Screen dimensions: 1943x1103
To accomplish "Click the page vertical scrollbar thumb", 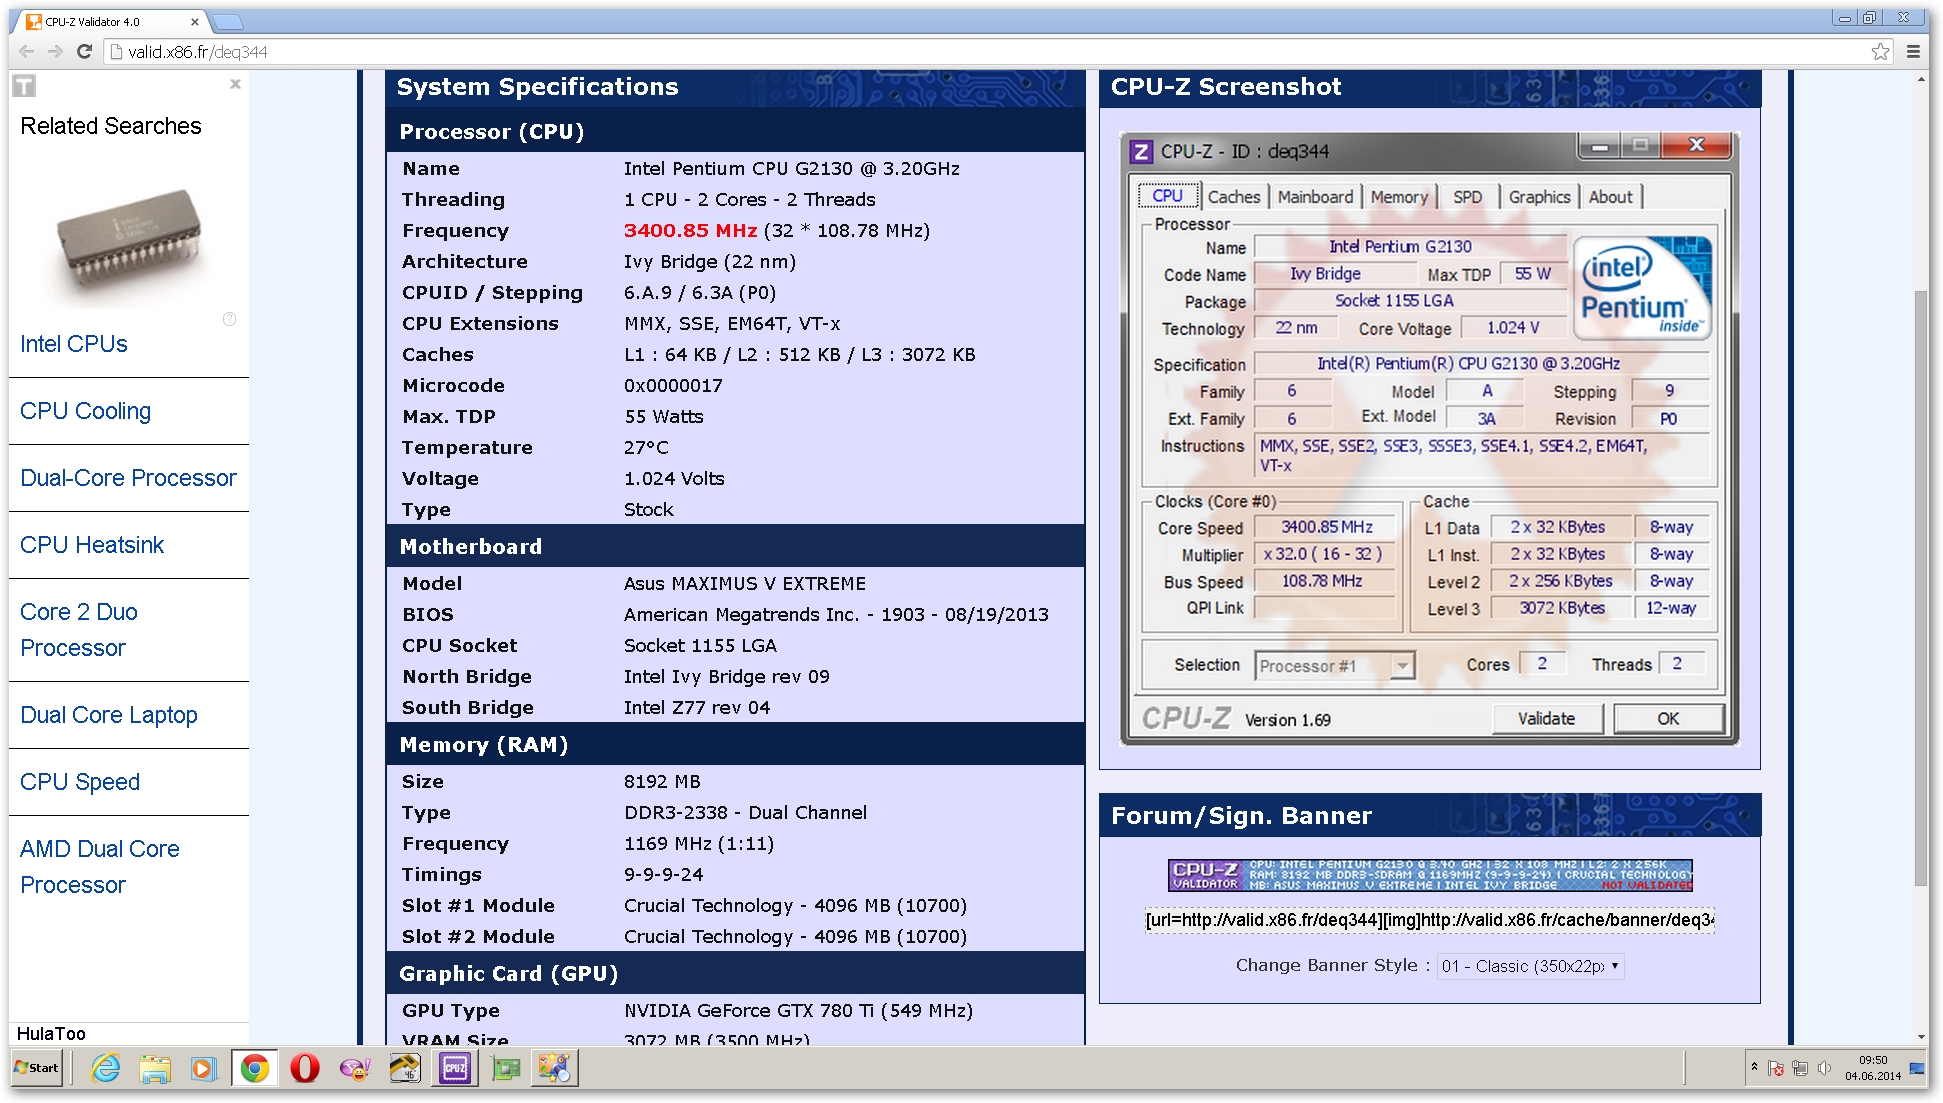I will coord(1921,587).
